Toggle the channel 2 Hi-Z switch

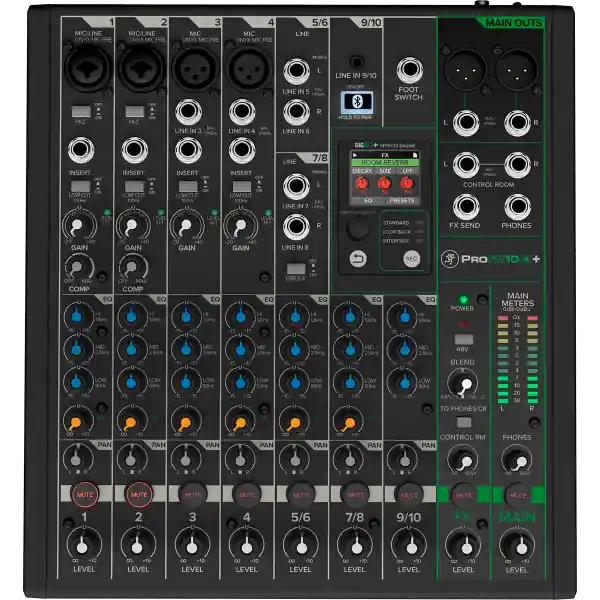click(x=135, y=111)
